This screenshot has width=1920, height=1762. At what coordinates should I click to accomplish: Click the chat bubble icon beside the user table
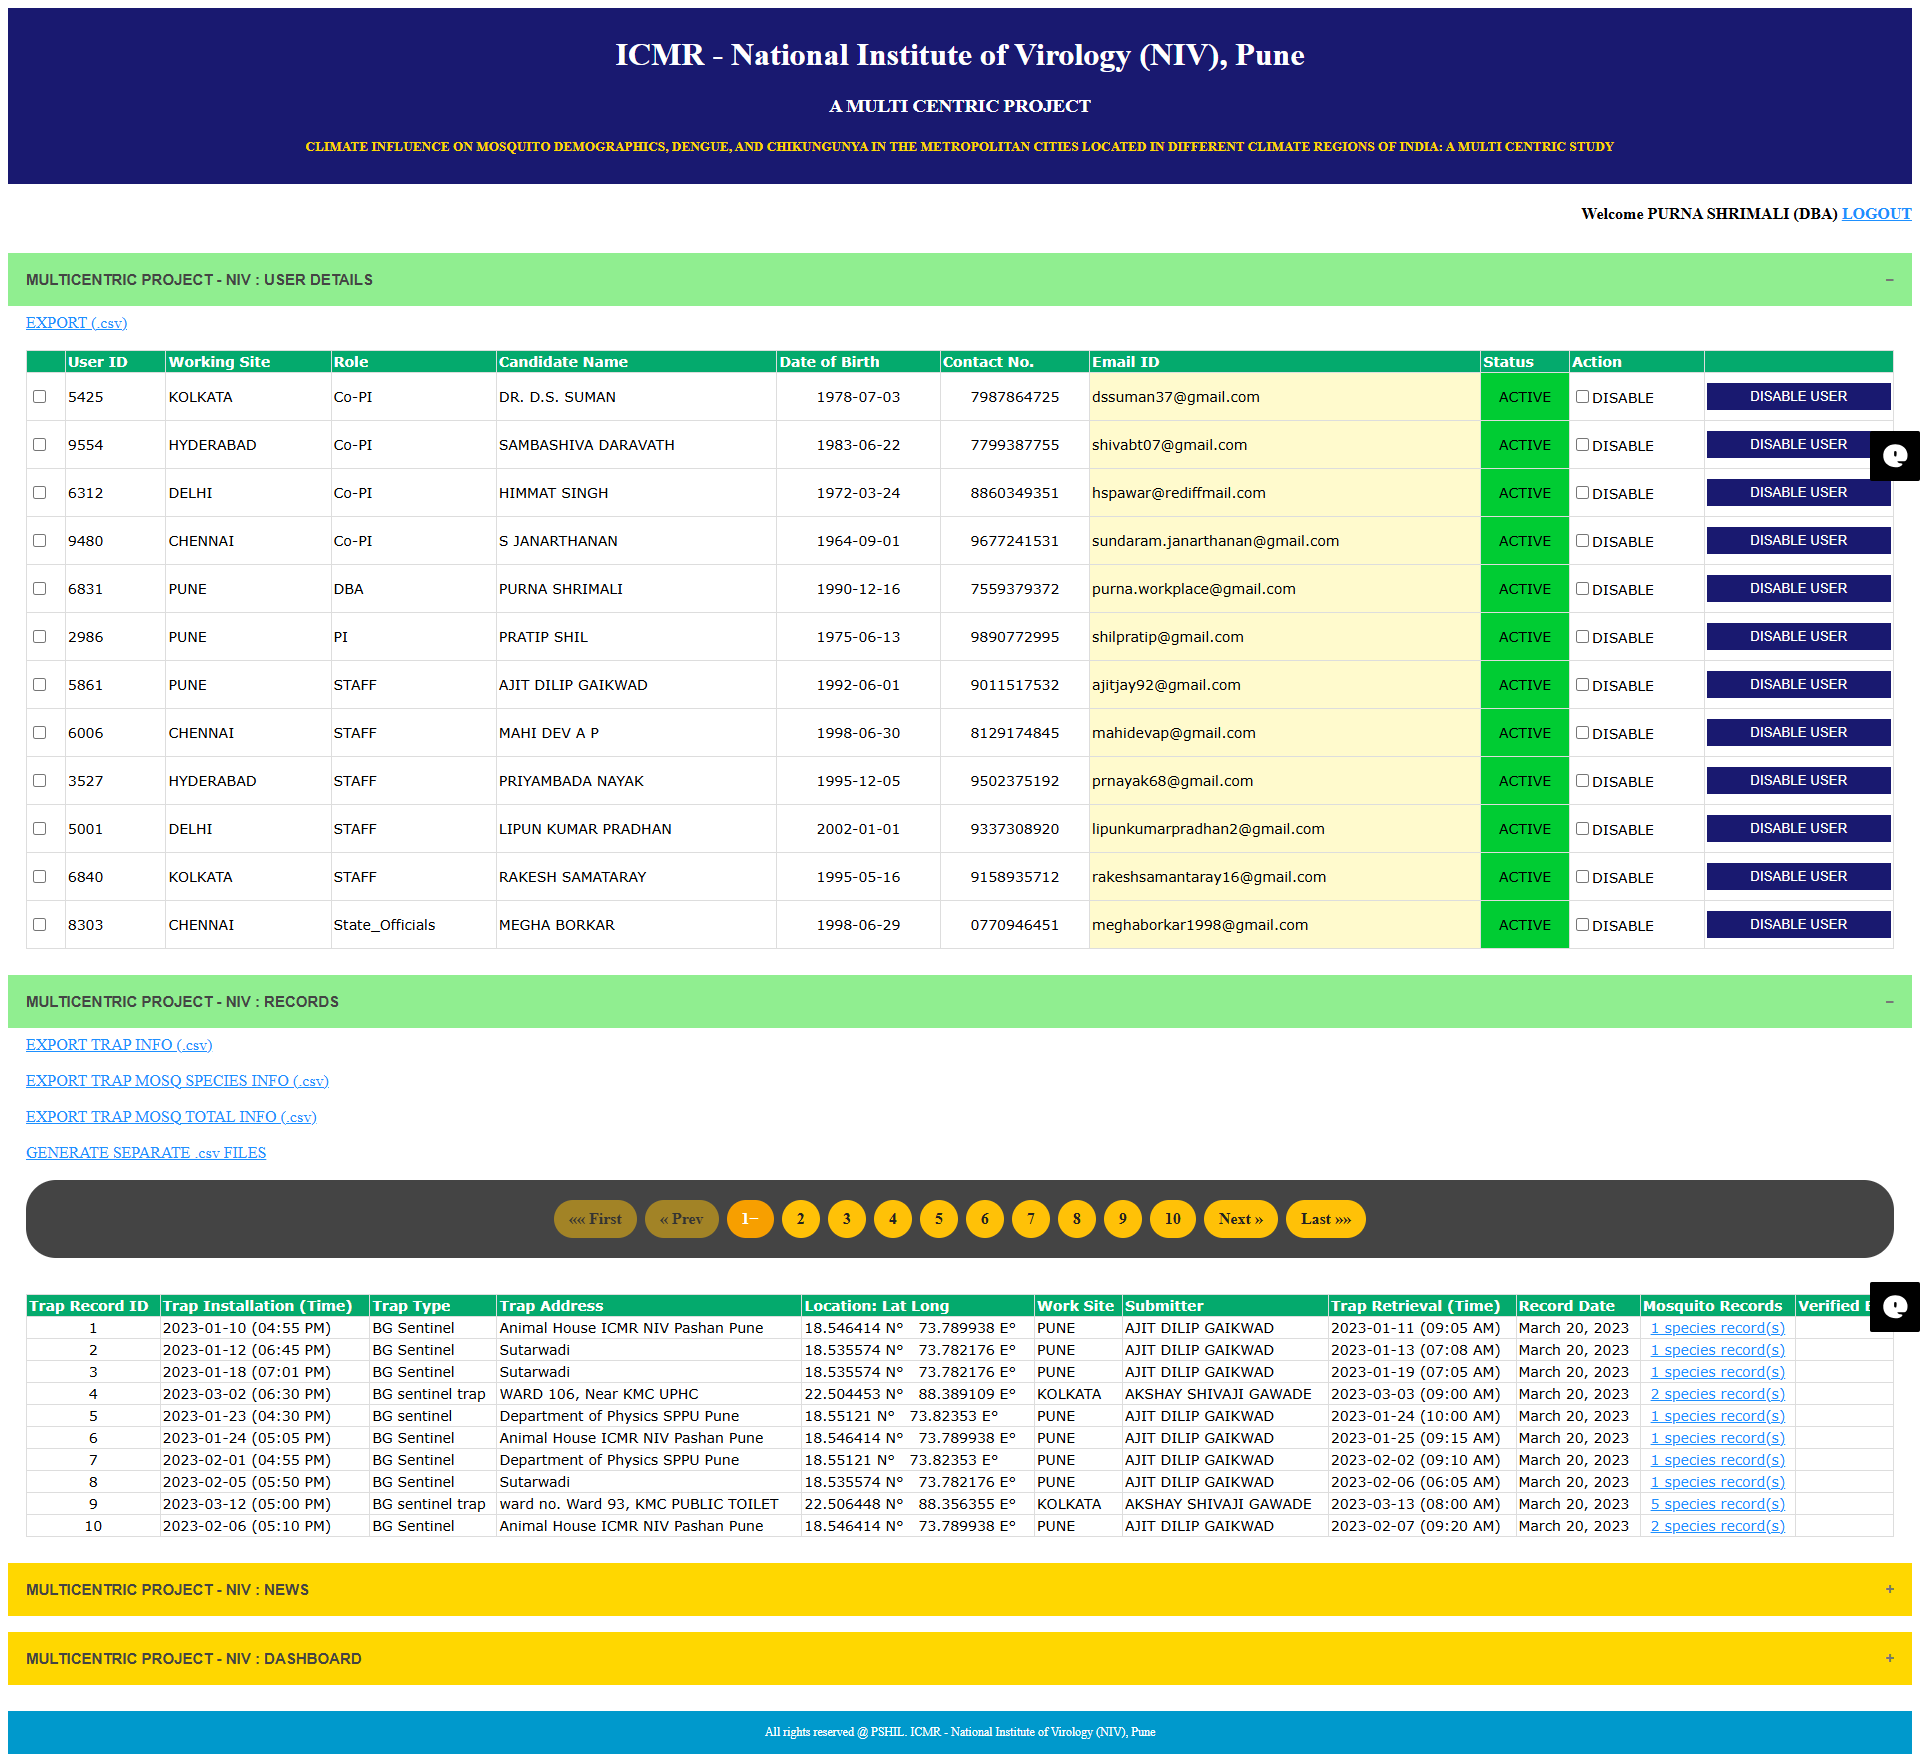coord(1894,456)
